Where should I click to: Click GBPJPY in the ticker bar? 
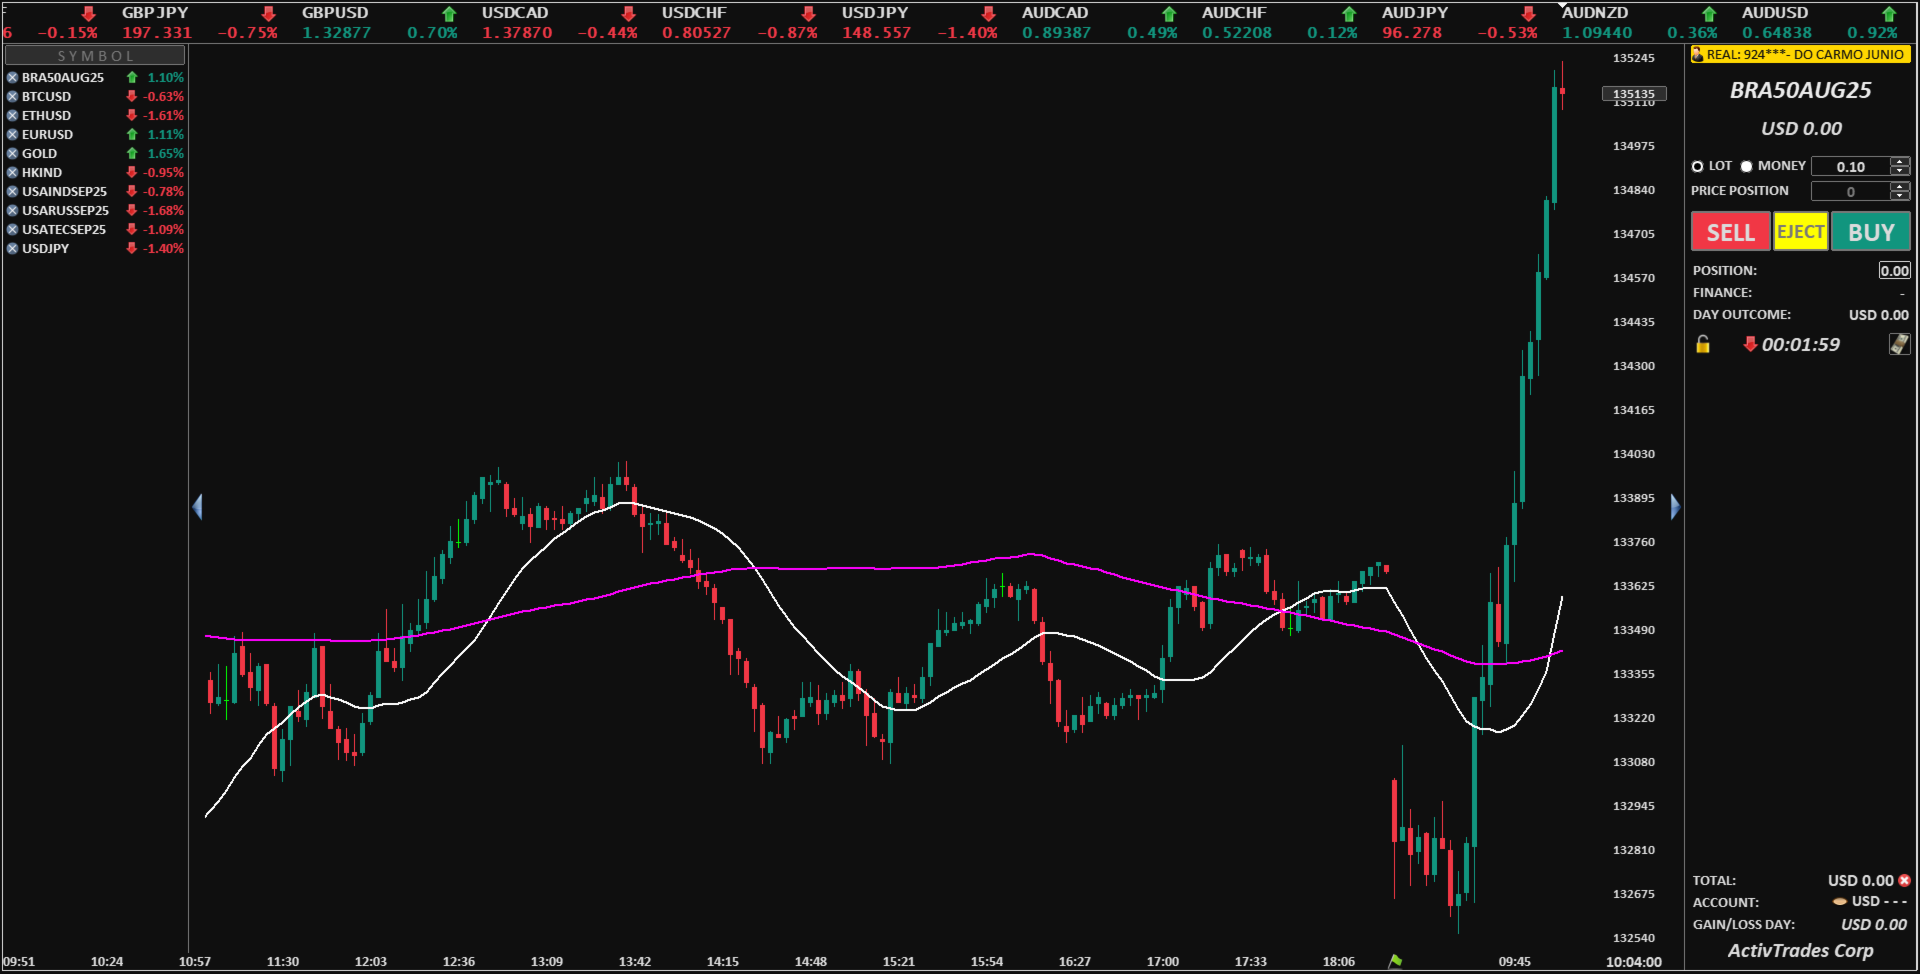(155, 13)
